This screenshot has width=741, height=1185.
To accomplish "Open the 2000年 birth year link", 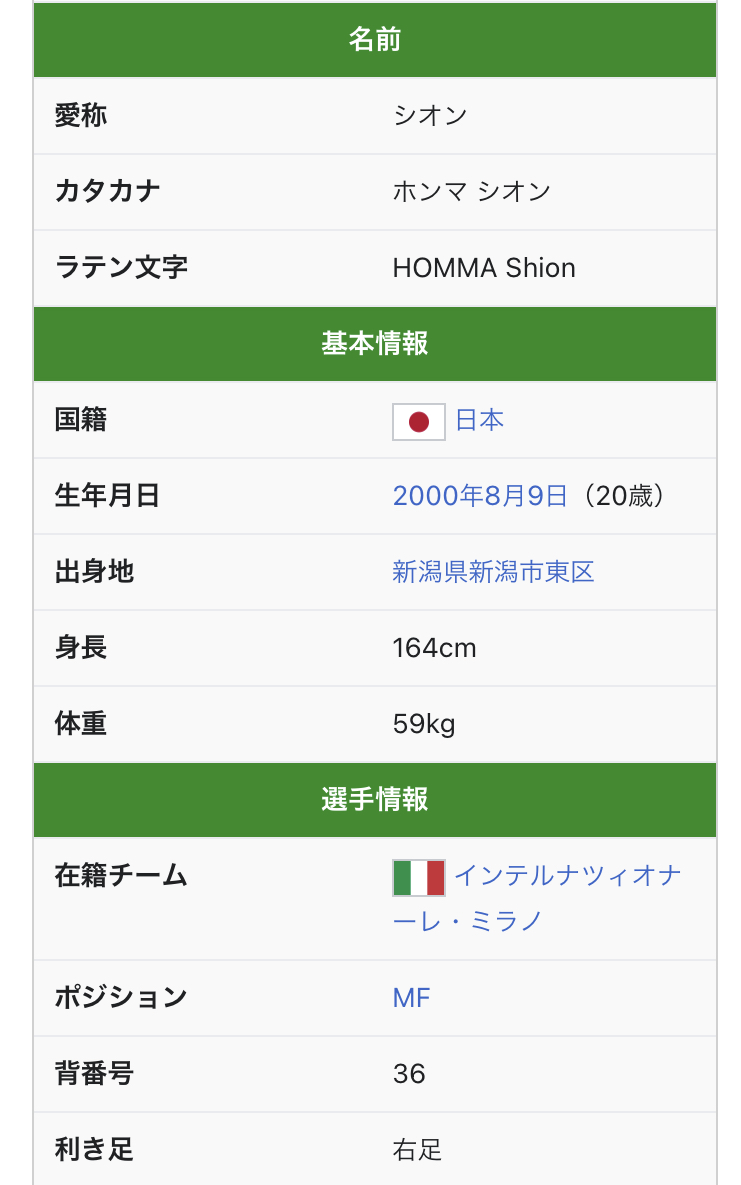I will point(438,496).
